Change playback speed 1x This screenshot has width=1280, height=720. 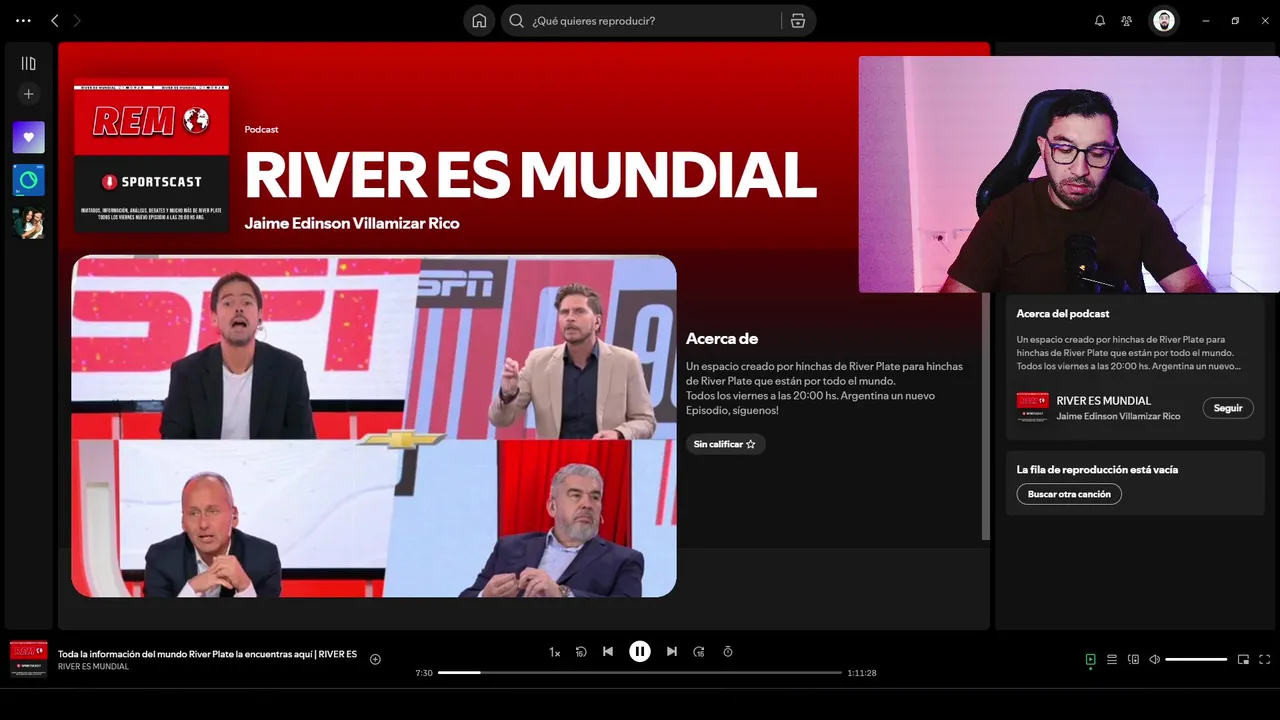pyautogui.click(x=554, y=652)
